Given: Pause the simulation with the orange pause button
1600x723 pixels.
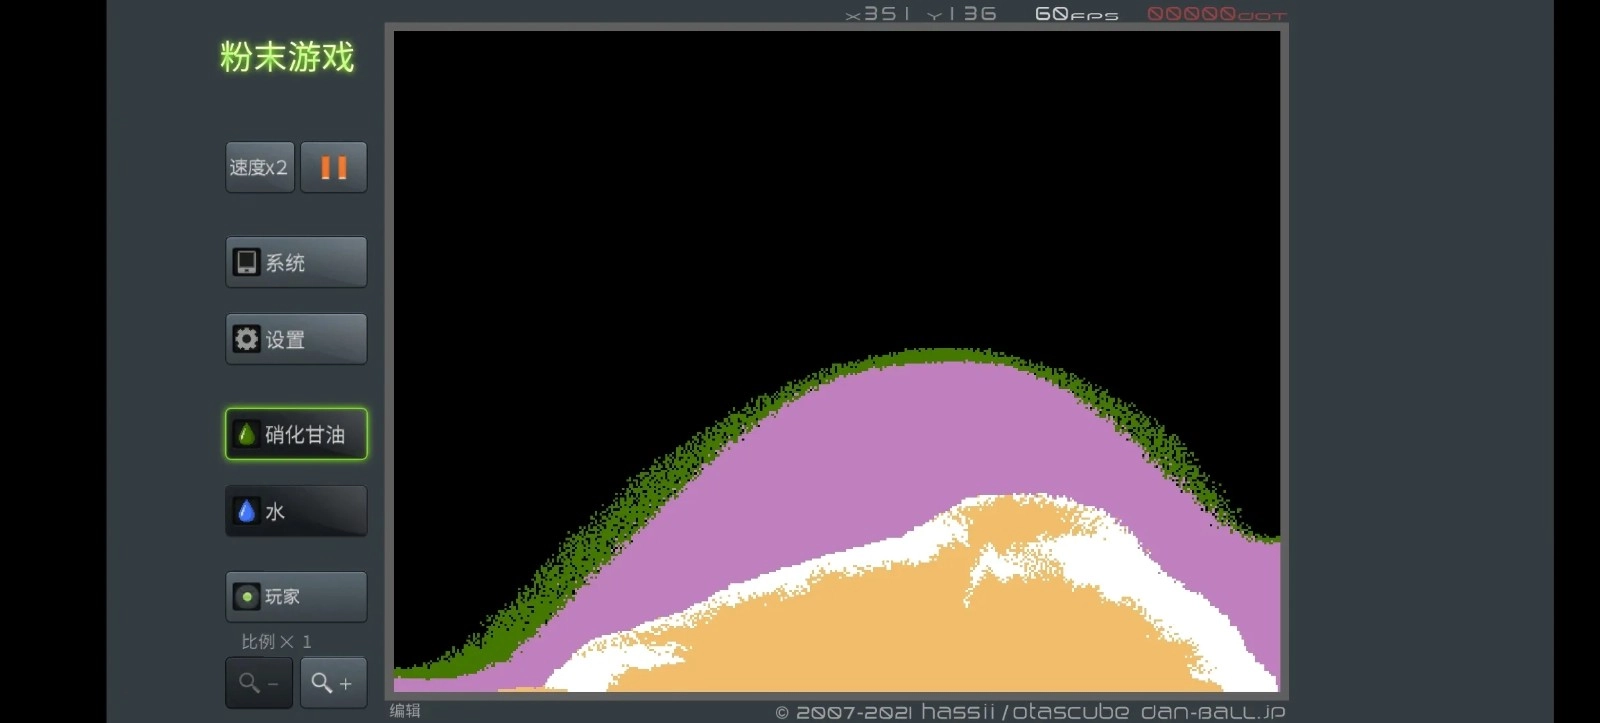Looking at the screenshot, I should click(334, 167).
